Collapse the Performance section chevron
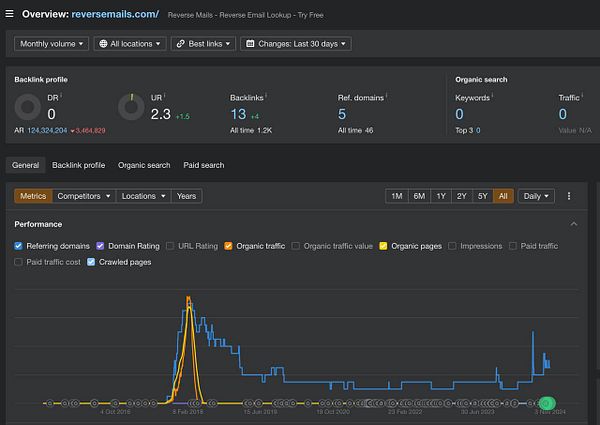Image resolution: width=600 pixels, height=425 pixels. 573,225
